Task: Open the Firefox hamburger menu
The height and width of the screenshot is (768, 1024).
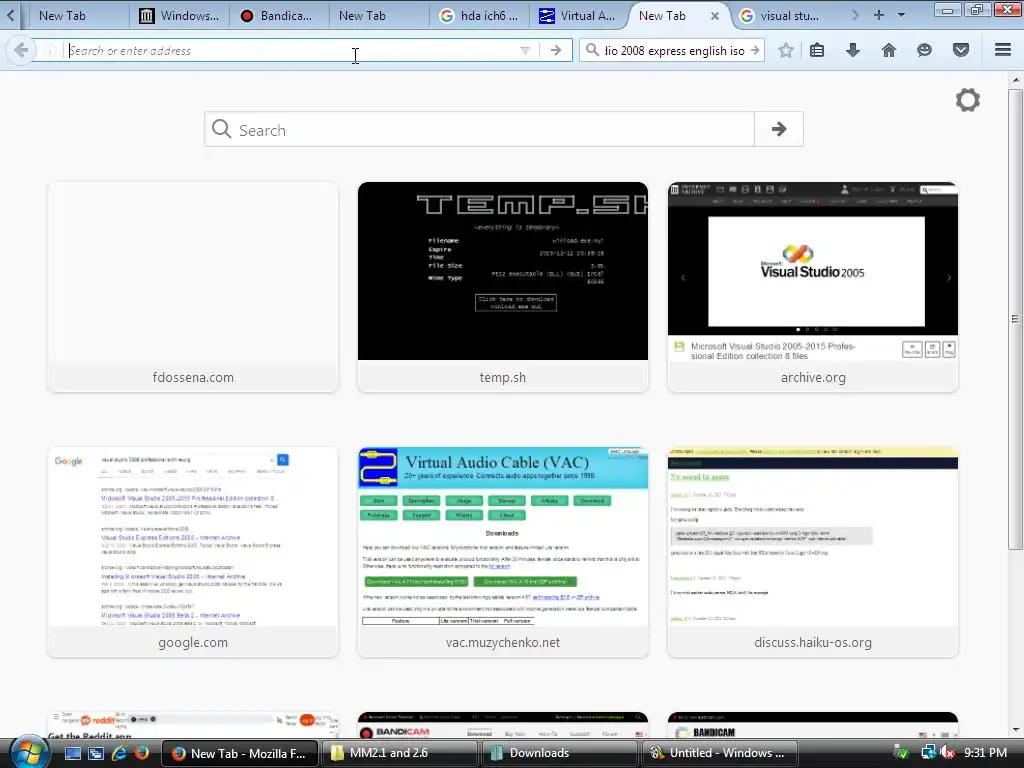Action: [1003, 50]
